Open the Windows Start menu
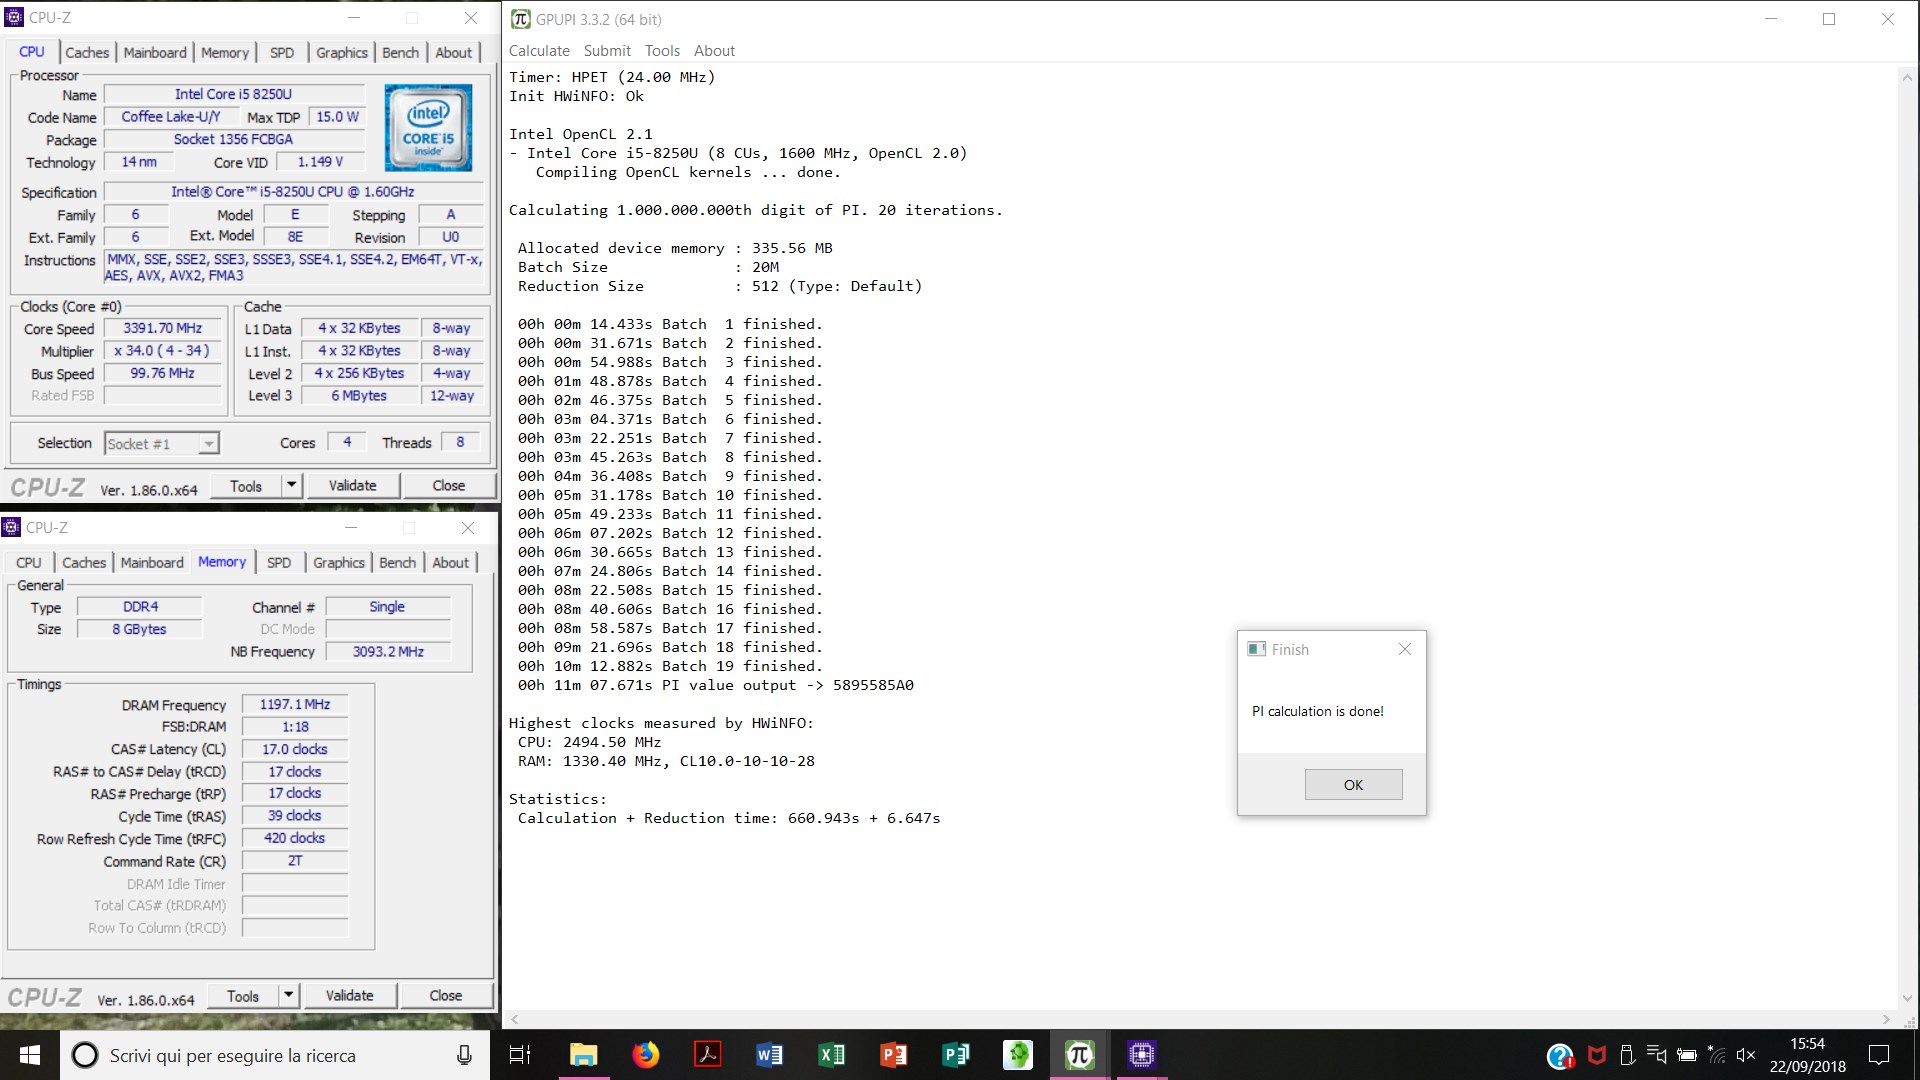This screenshot has width=1920, height=1080. click(30, 1055)
